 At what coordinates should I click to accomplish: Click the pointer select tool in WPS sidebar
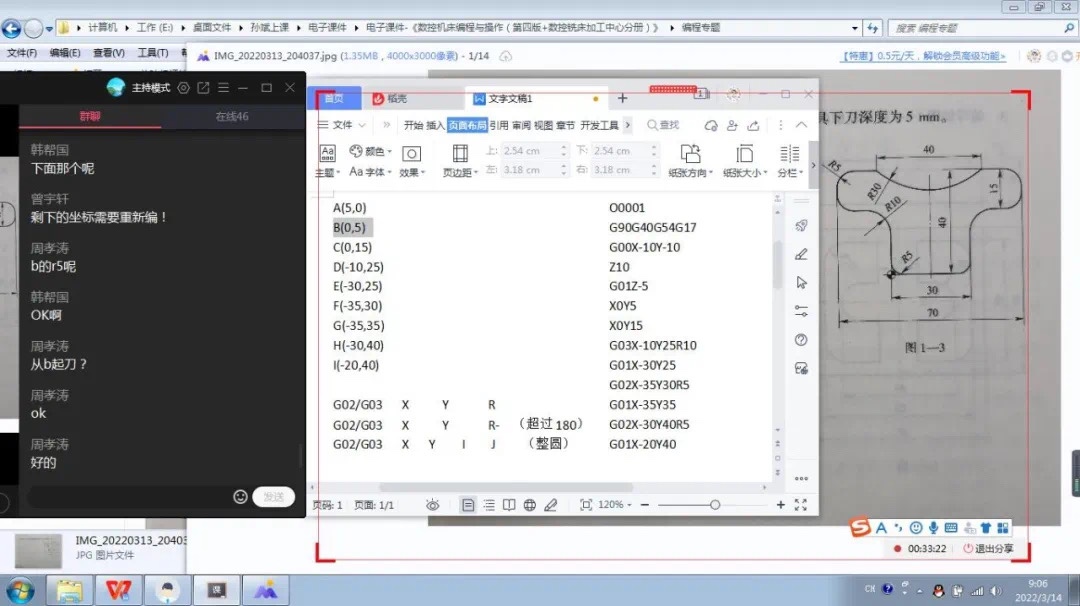(x=801, y=283)
